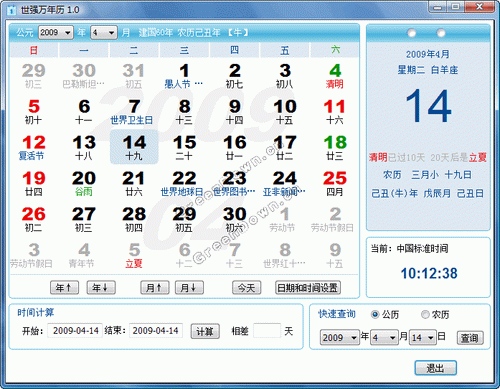
Task: Click 当前: 中国标准时间 label
Action: click(x=409, y=249)
